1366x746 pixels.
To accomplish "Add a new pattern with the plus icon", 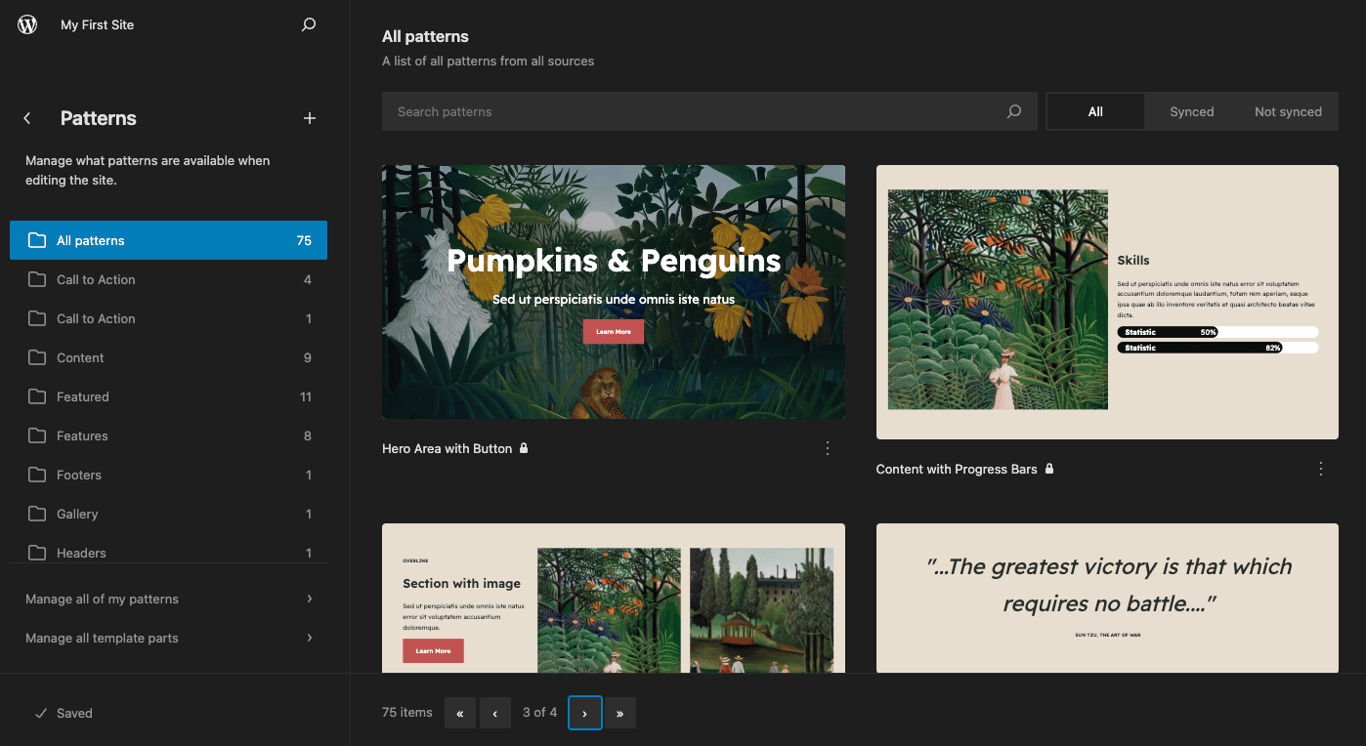I will (310, 118).
